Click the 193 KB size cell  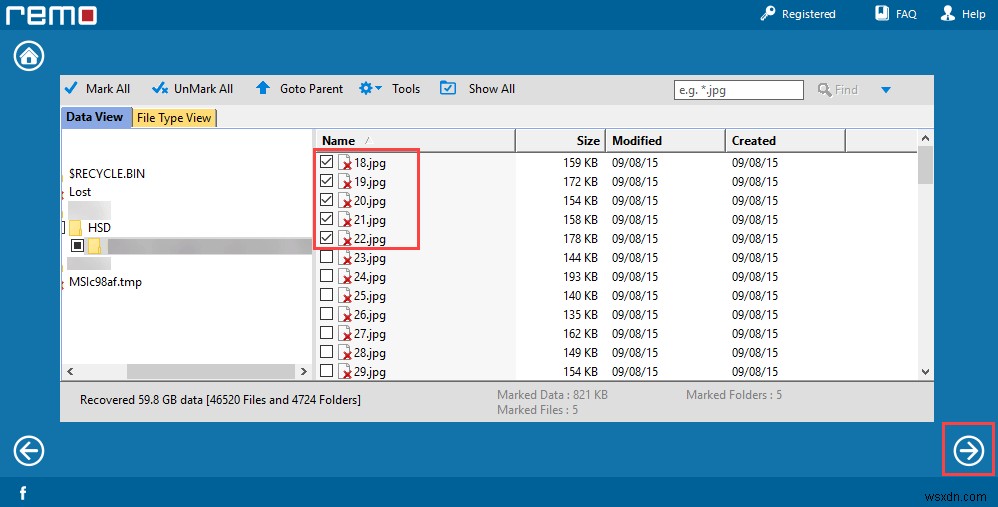tap(580, 277)
